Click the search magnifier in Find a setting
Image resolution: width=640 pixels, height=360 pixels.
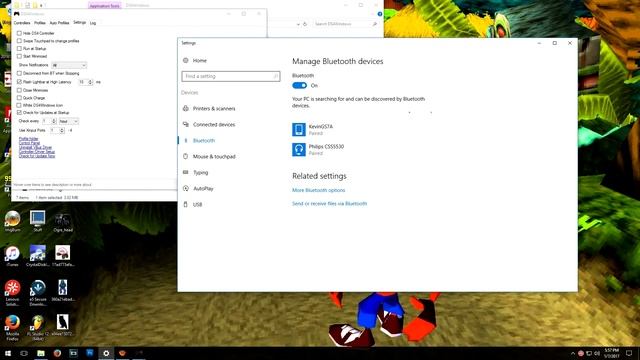[x=276, y=76]
